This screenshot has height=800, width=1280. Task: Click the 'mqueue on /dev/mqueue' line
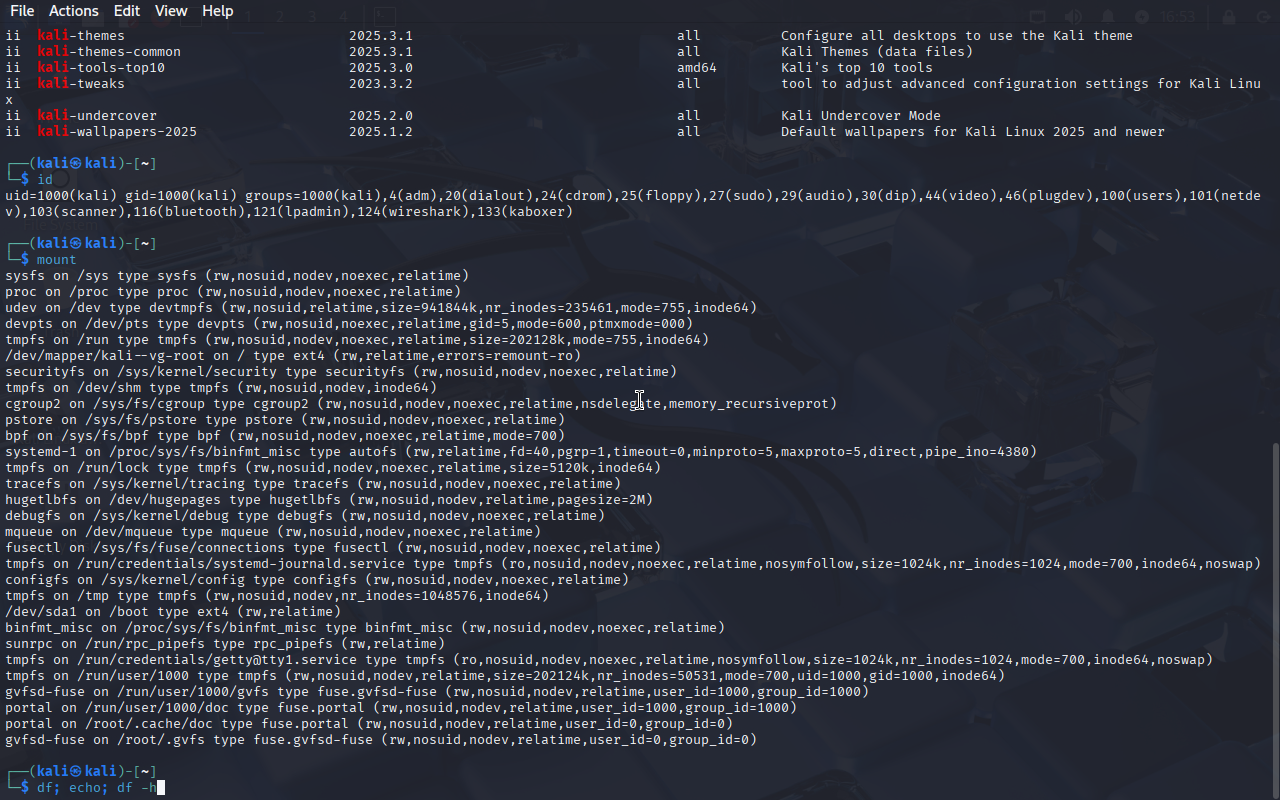(x=273, y=532)
